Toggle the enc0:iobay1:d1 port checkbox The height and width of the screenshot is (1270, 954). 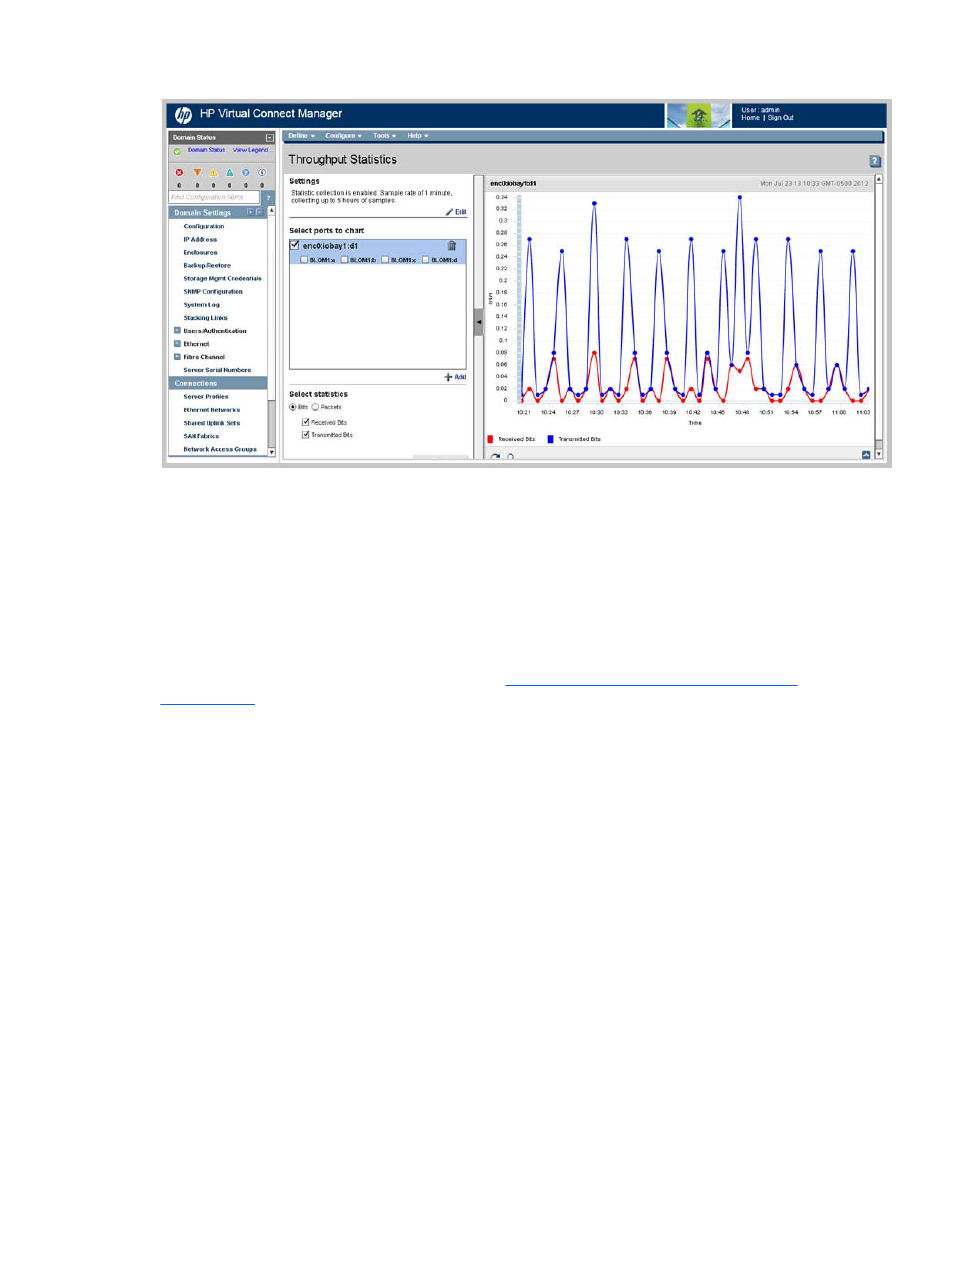[295, 245]
